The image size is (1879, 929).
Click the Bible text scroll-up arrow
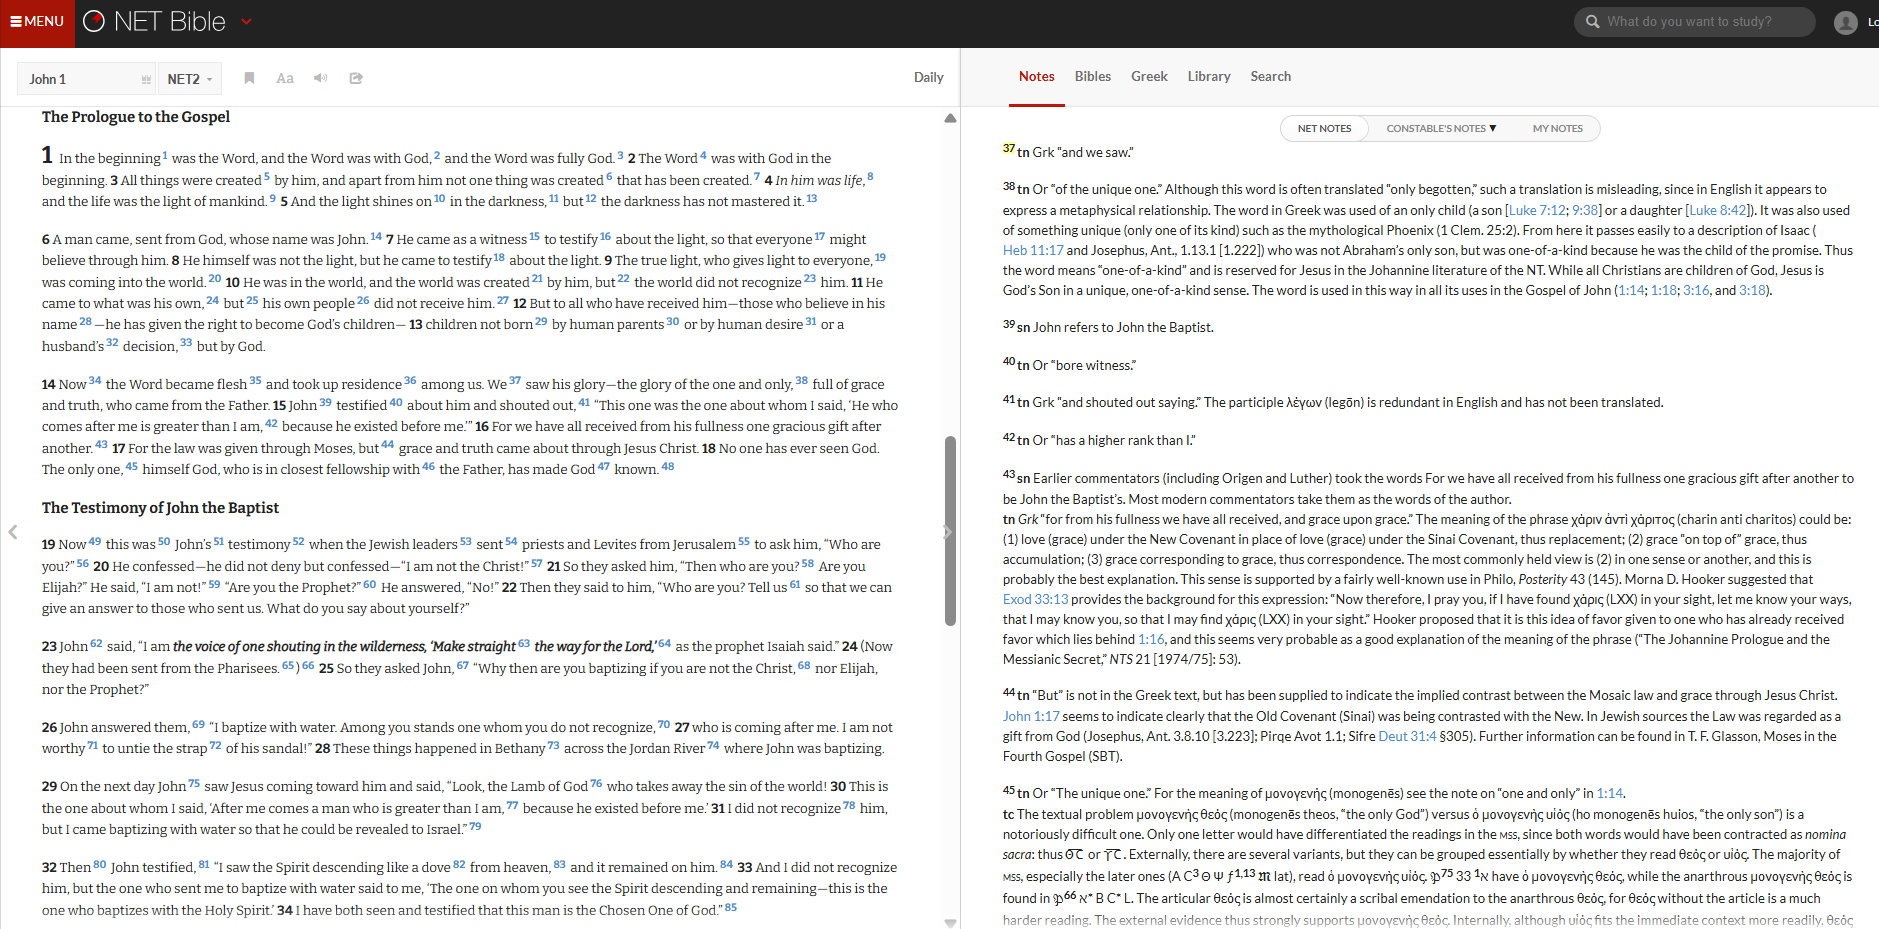pos(950,118)
